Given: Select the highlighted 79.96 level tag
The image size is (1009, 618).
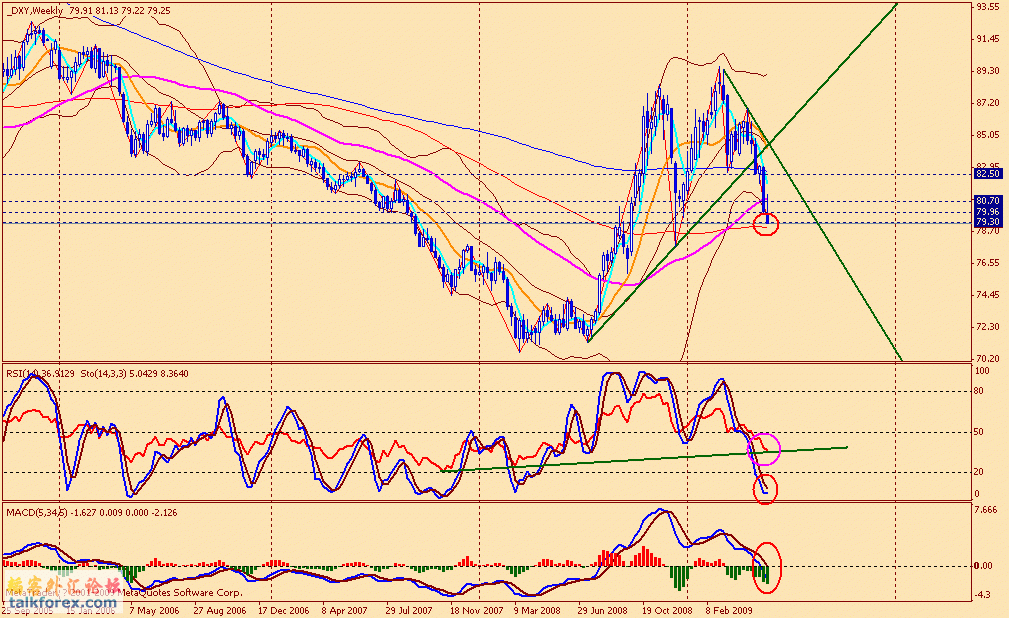Looking at the screenshot, I should pos(988,212).
